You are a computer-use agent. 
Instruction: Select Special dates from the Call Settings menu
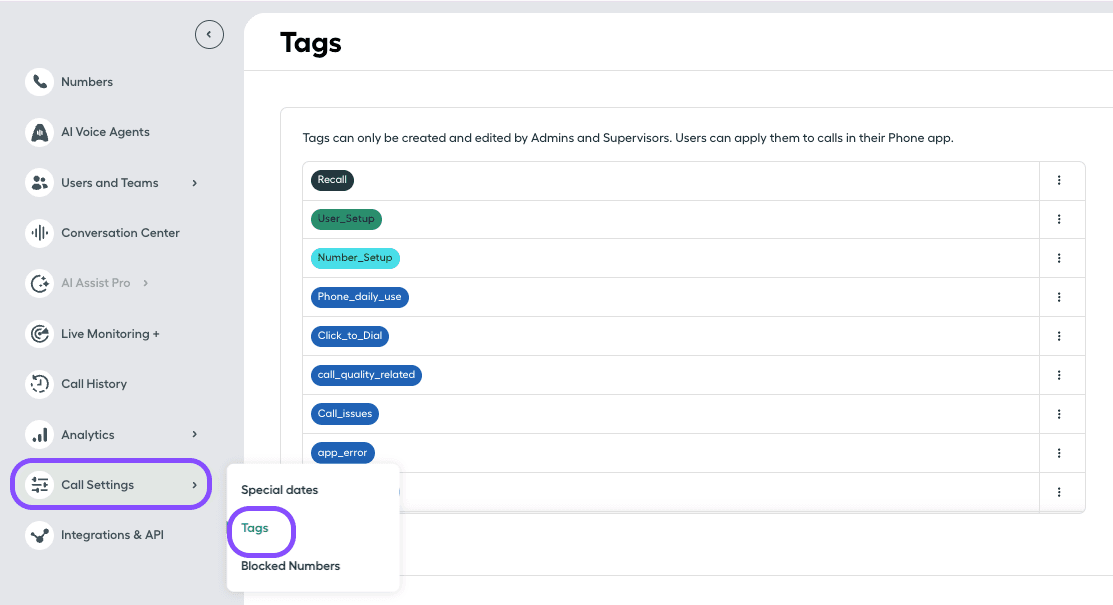(x=279, y=490)
